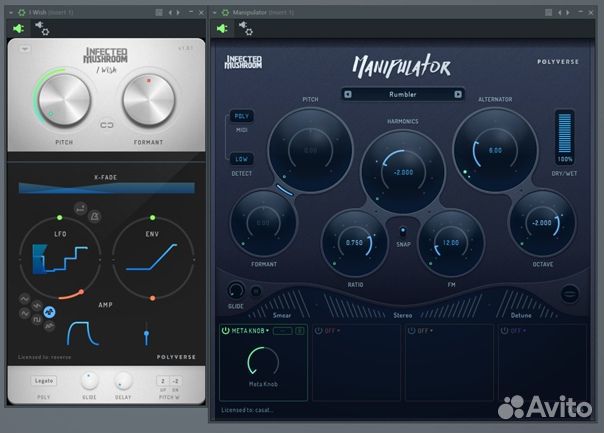Screen dimensions: 604x433
Task: Toggle the POLY MIDI button
Action: tap(242, 116)
